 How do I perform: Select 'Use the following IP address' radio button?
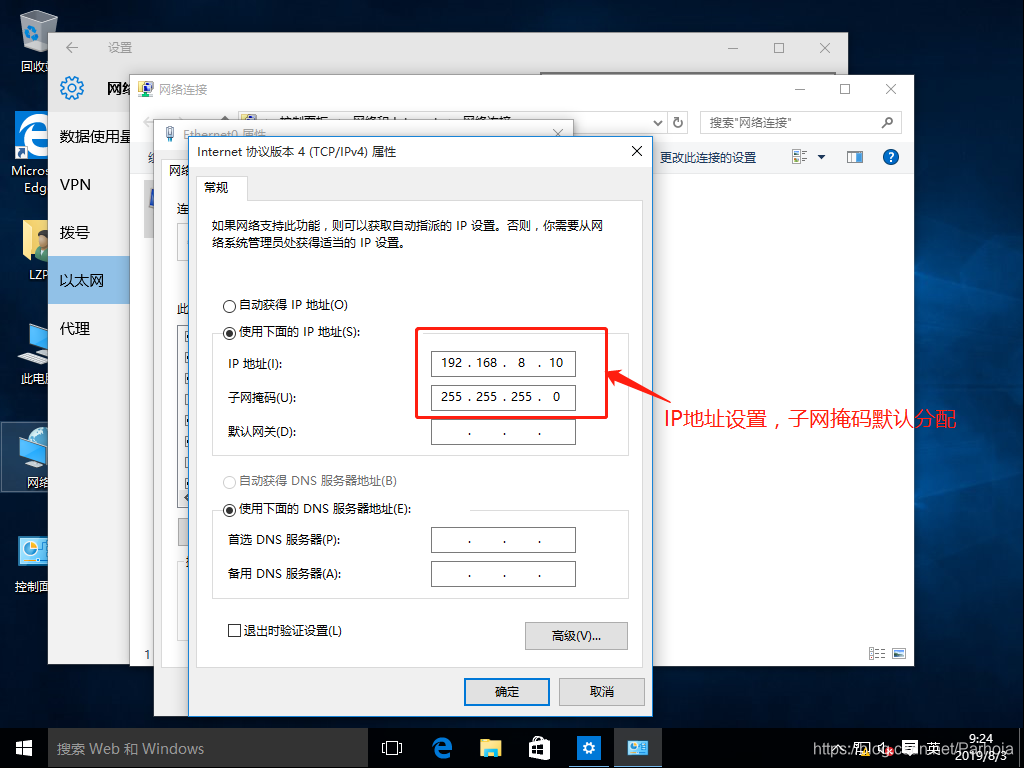[229, 333]
